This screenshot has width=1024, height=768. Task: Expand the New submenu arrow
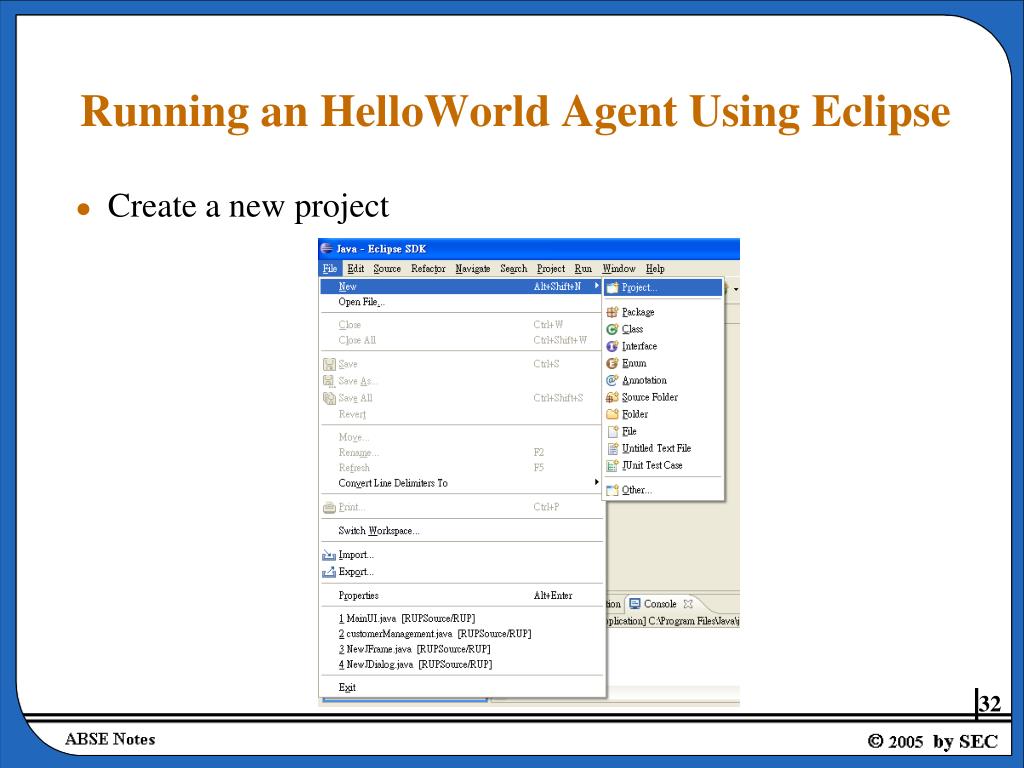point(597,286)
